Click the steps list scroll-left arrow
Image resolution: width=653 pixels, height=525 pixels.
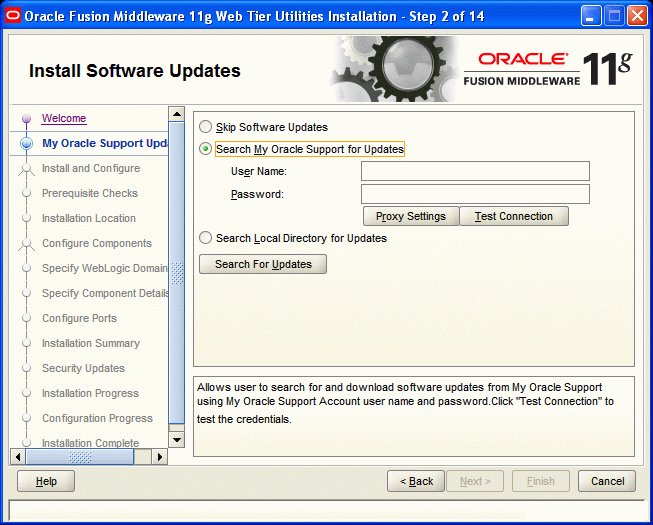point(17,457)
